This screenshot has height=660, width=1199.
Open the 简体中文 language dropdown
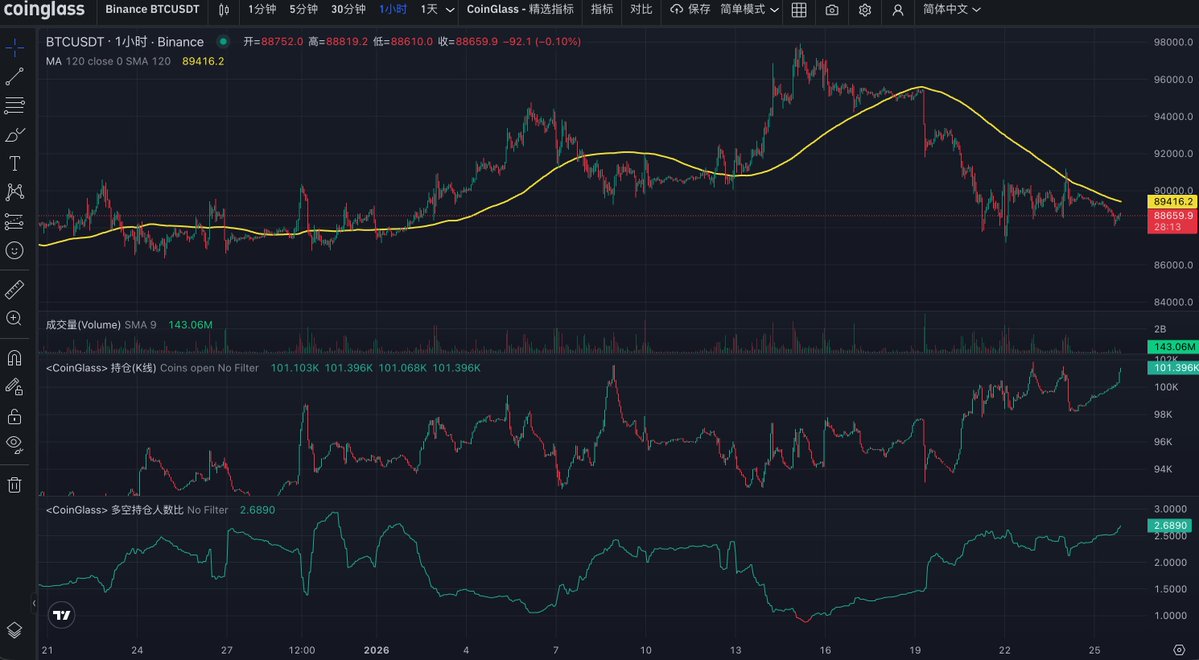coord(951,10)
